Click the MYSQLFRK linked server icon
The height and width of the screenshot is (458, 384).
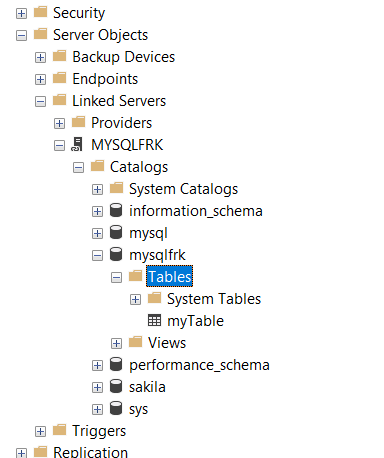click(77, 145)
